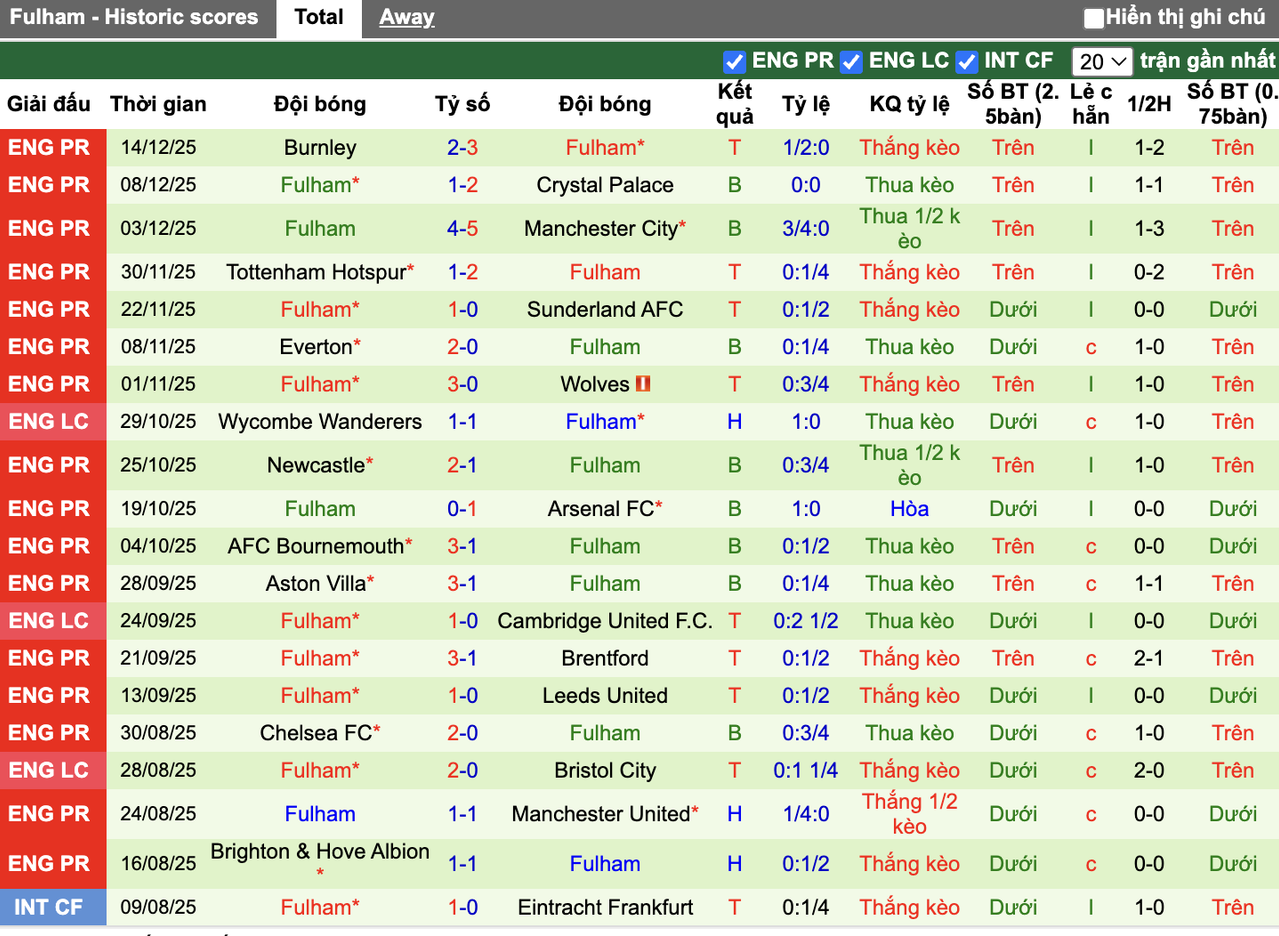Image resolution: width=1279 pixels, height=936 pixels.
Task: Uncheck the ENG LC league filter
Action: coord(851,62)
